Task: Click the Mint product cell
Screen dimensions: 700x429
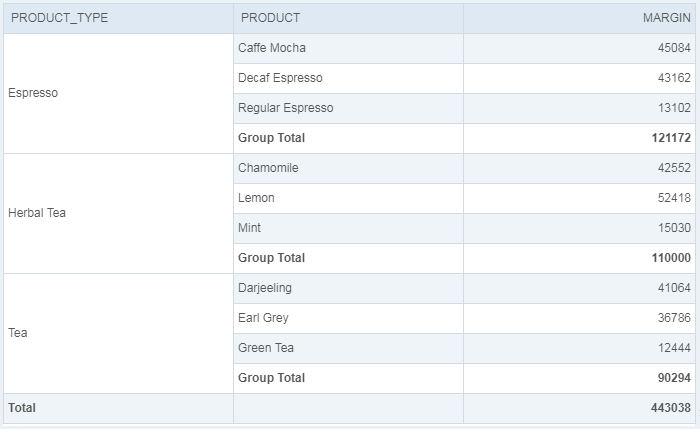Action: click(x=250, y=228)
